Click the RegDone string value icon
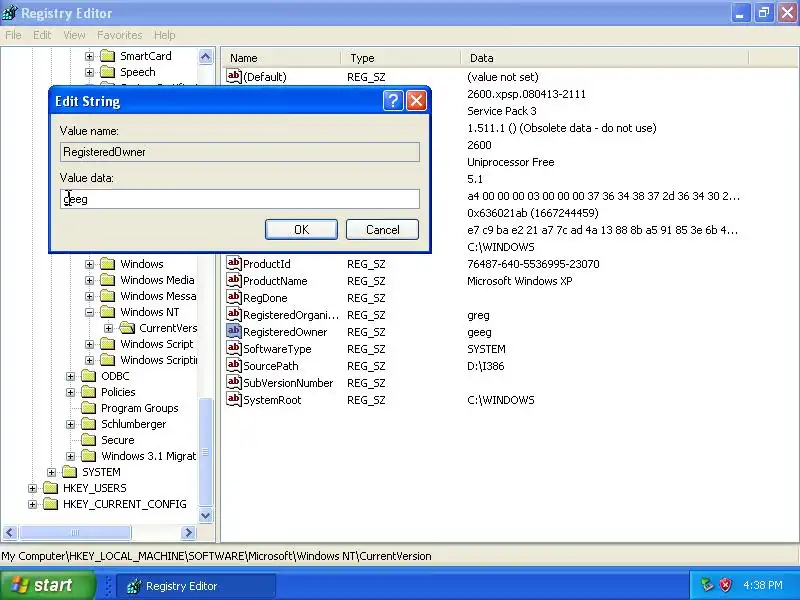This screenshot has width=800, height=600. [x=234, y=297]
